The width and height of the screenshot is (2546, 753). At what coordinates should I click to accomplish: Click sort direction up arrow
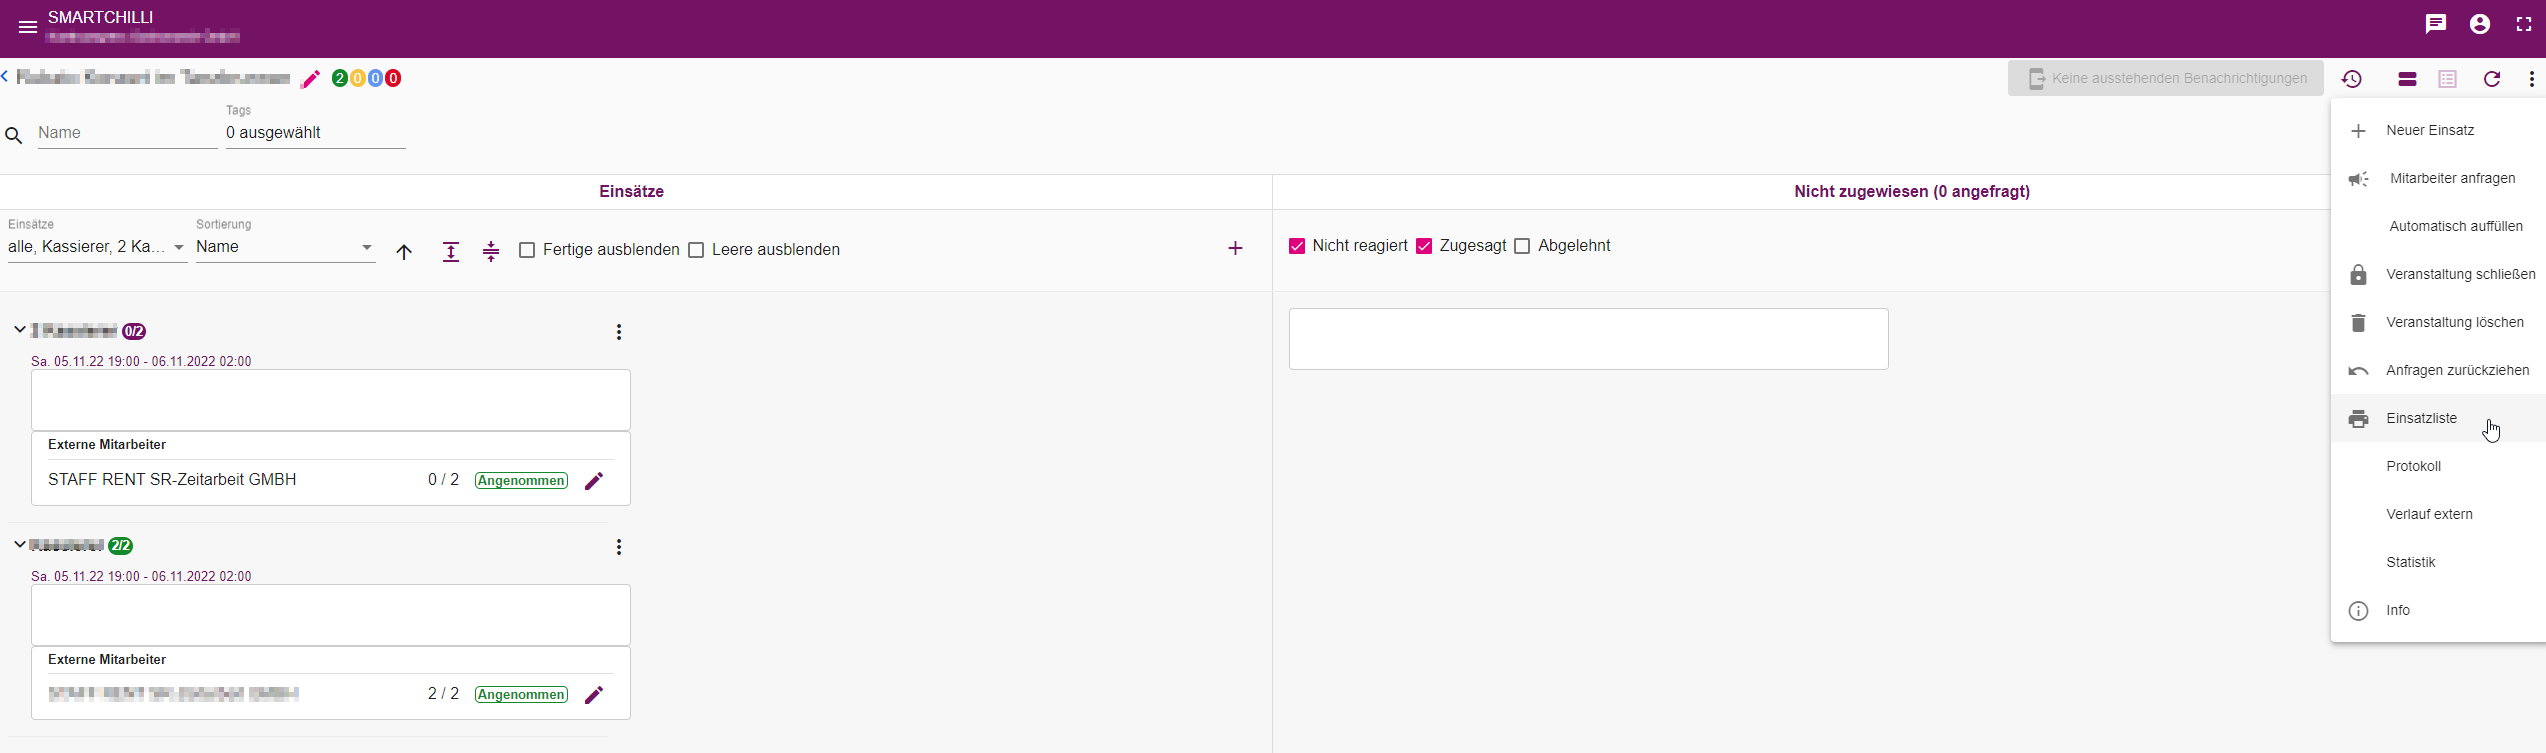pyautogui.click(x=404, y=252)
